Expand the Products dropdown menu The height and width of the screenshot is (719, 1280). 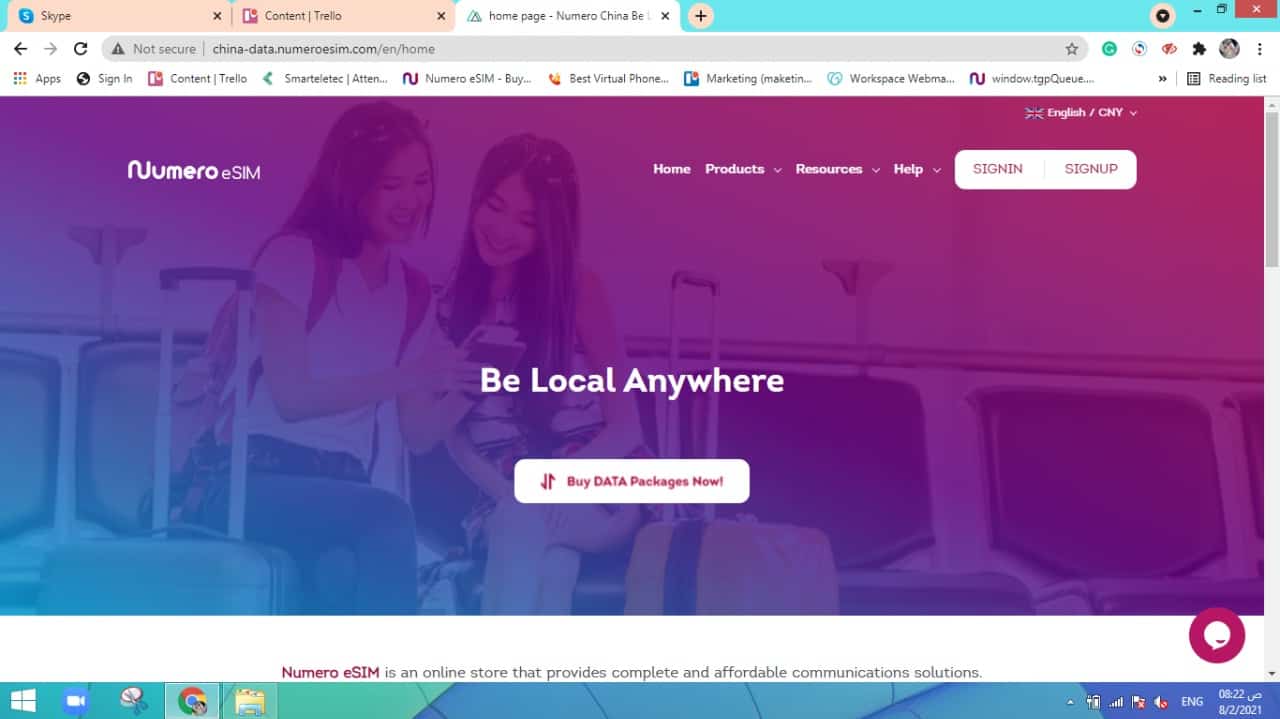click(742, 169)
